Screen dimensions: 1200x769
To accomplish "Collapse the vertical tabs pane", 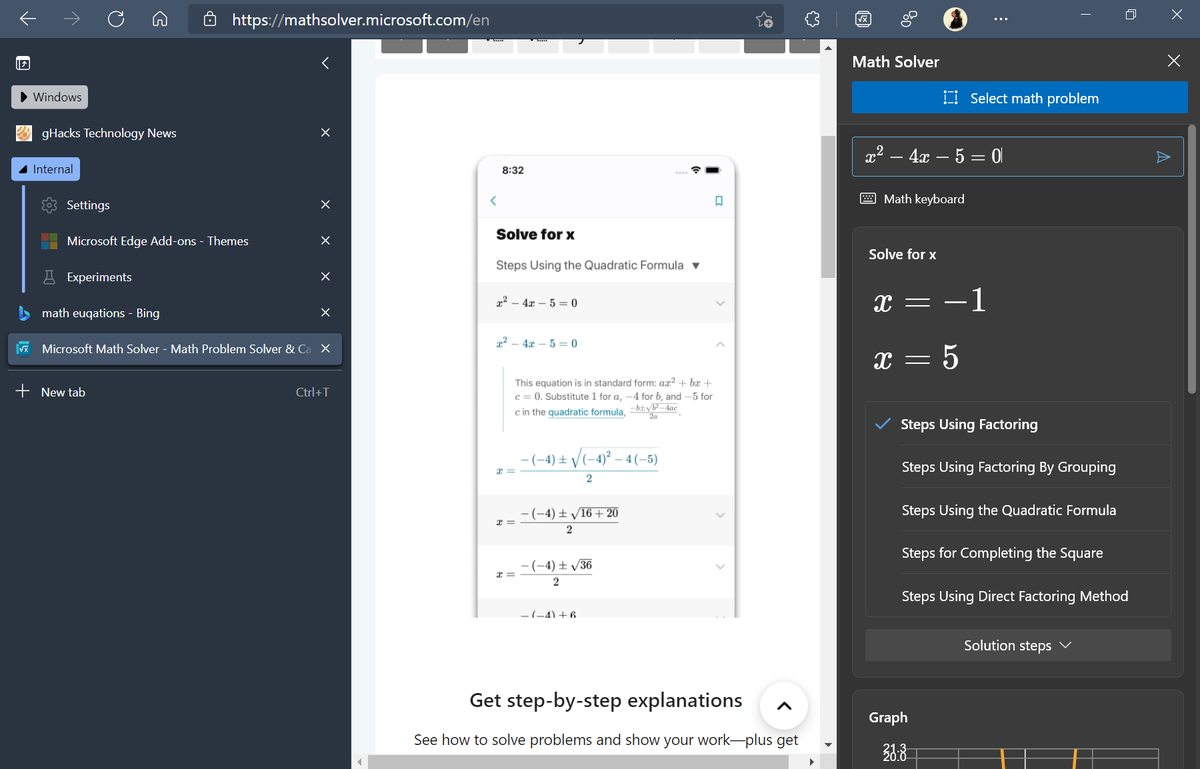I will (x=324, y=62).
